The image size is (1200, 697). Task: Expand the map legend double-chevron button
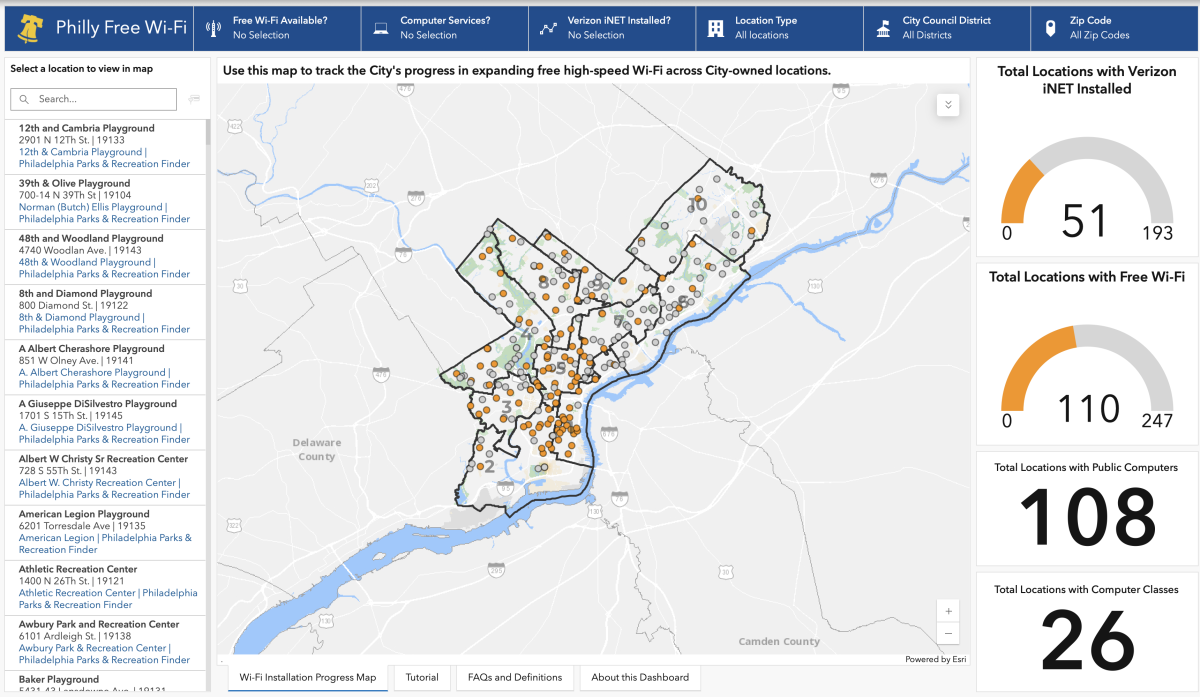point(948,105)
